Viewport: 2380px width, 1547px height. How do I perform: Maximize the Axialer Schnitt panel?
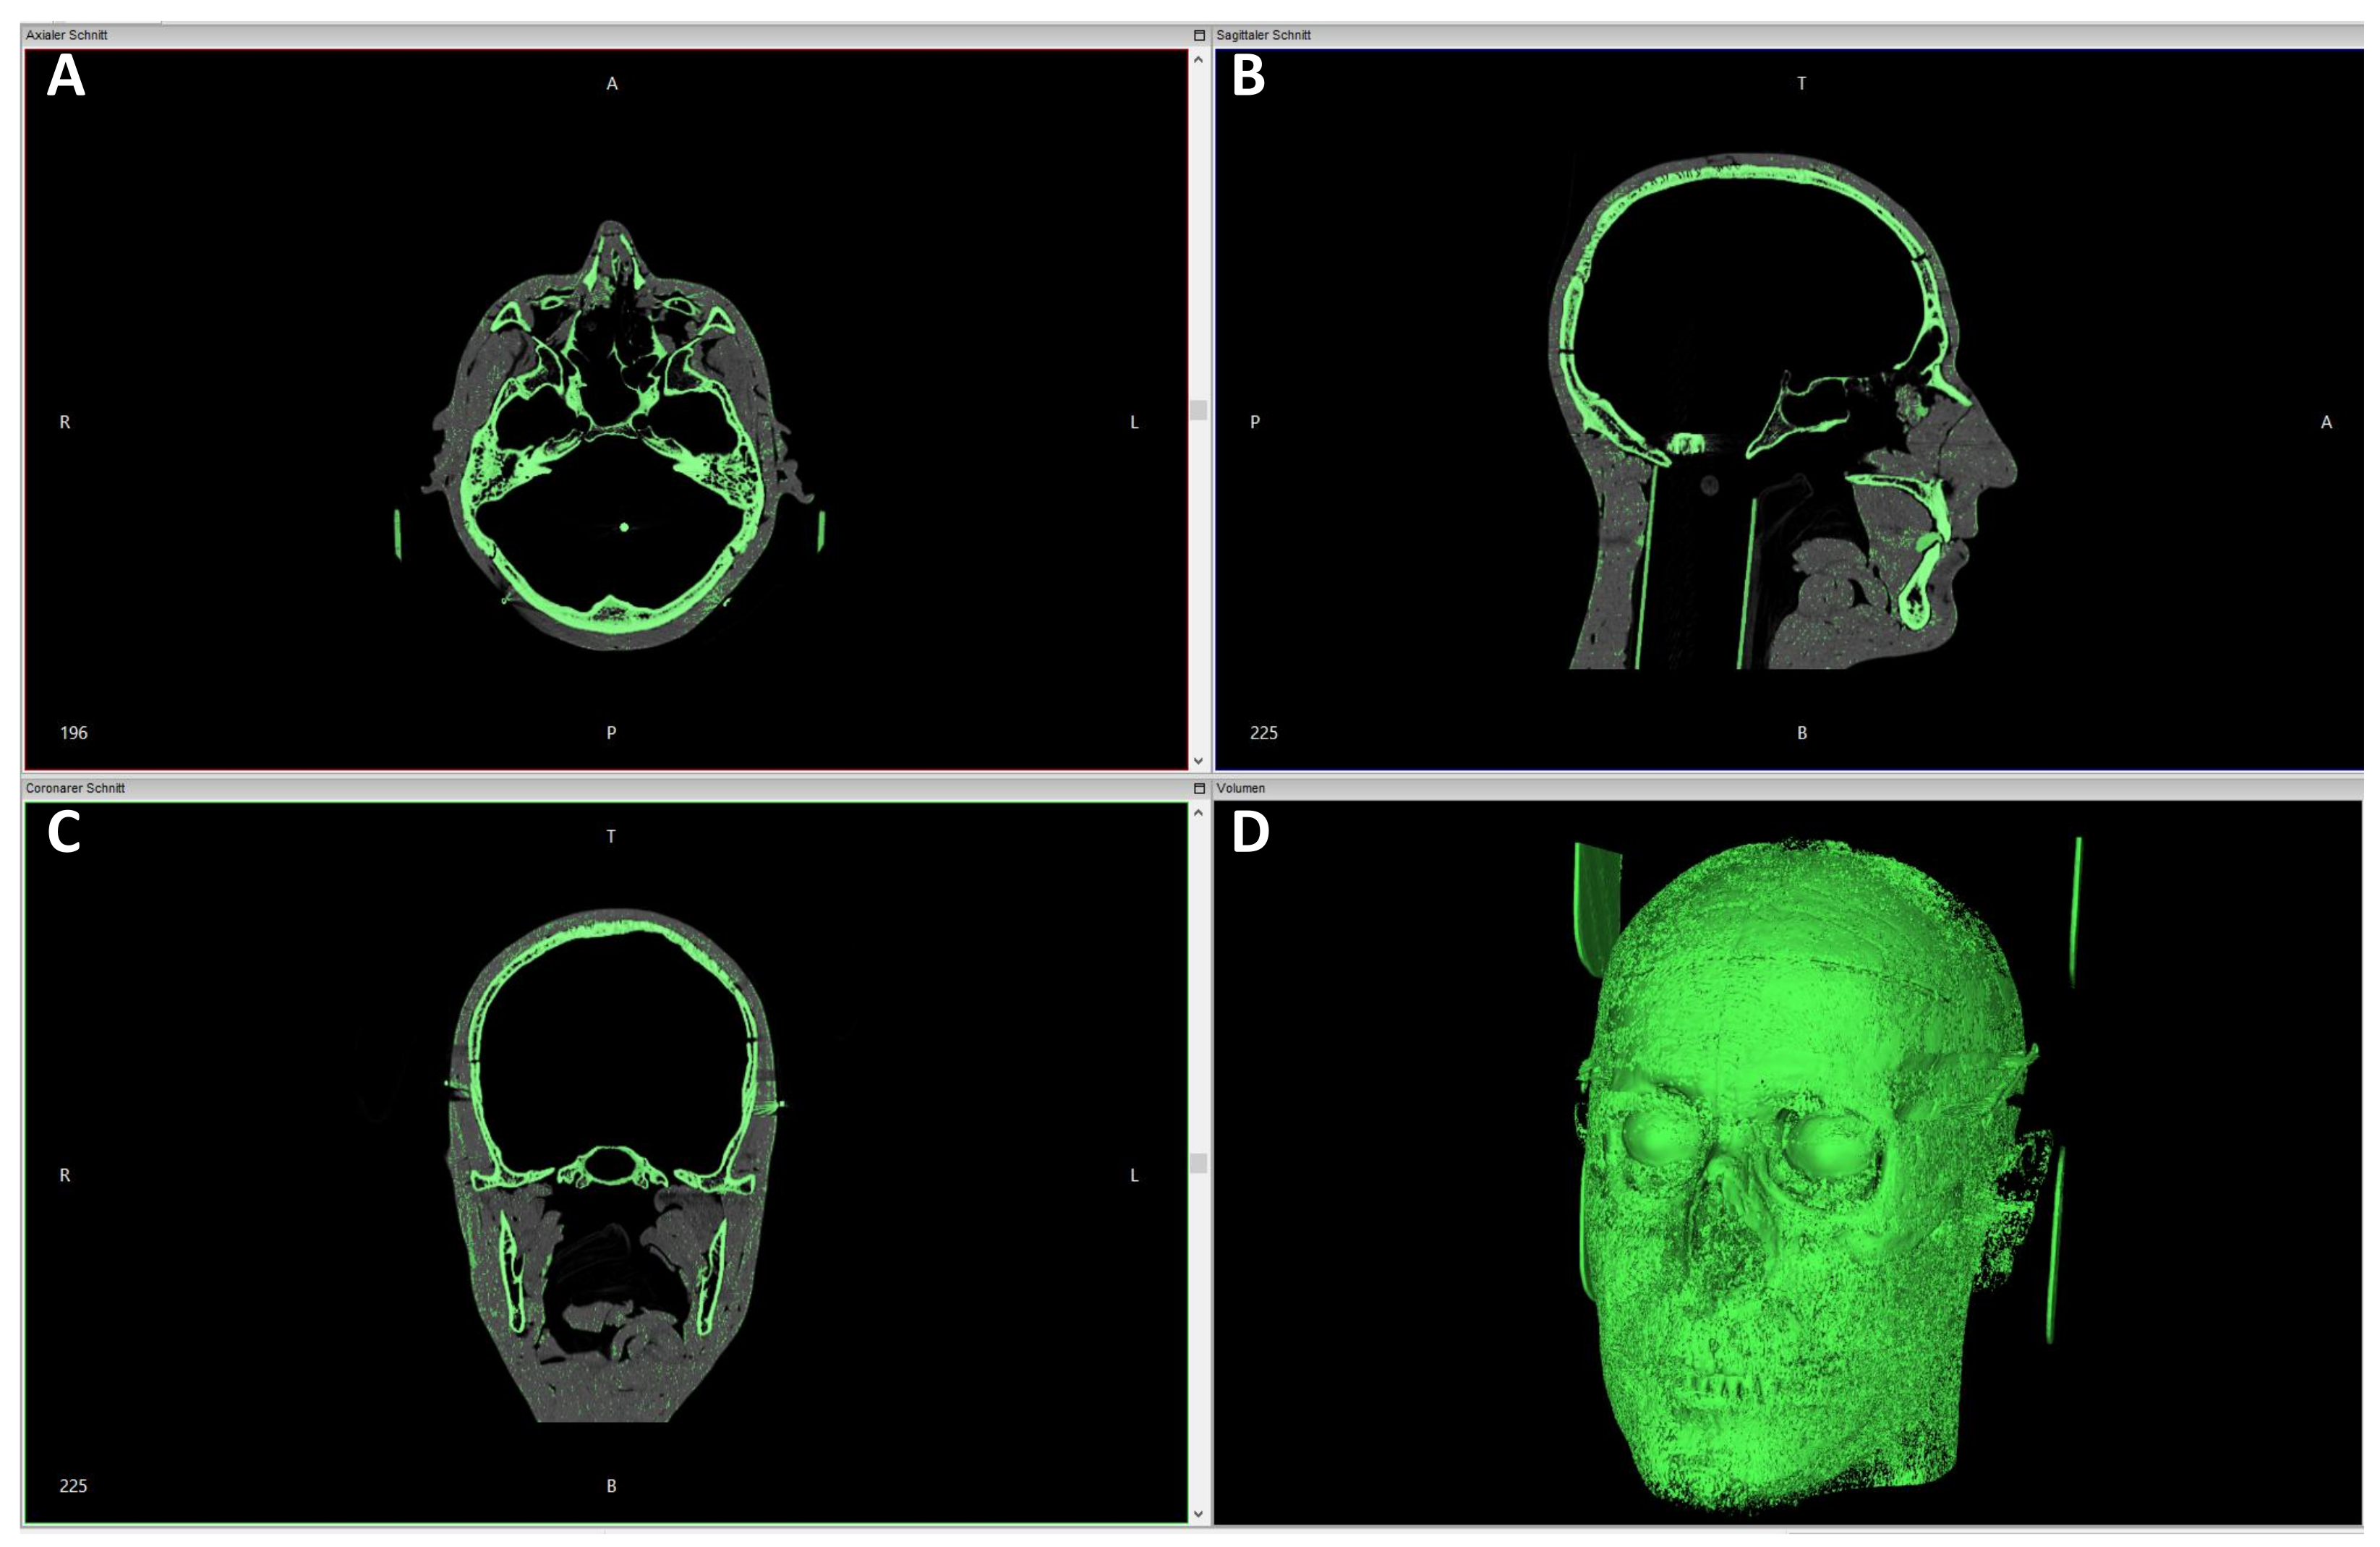pyautogui.click(x=1199, y=35)
